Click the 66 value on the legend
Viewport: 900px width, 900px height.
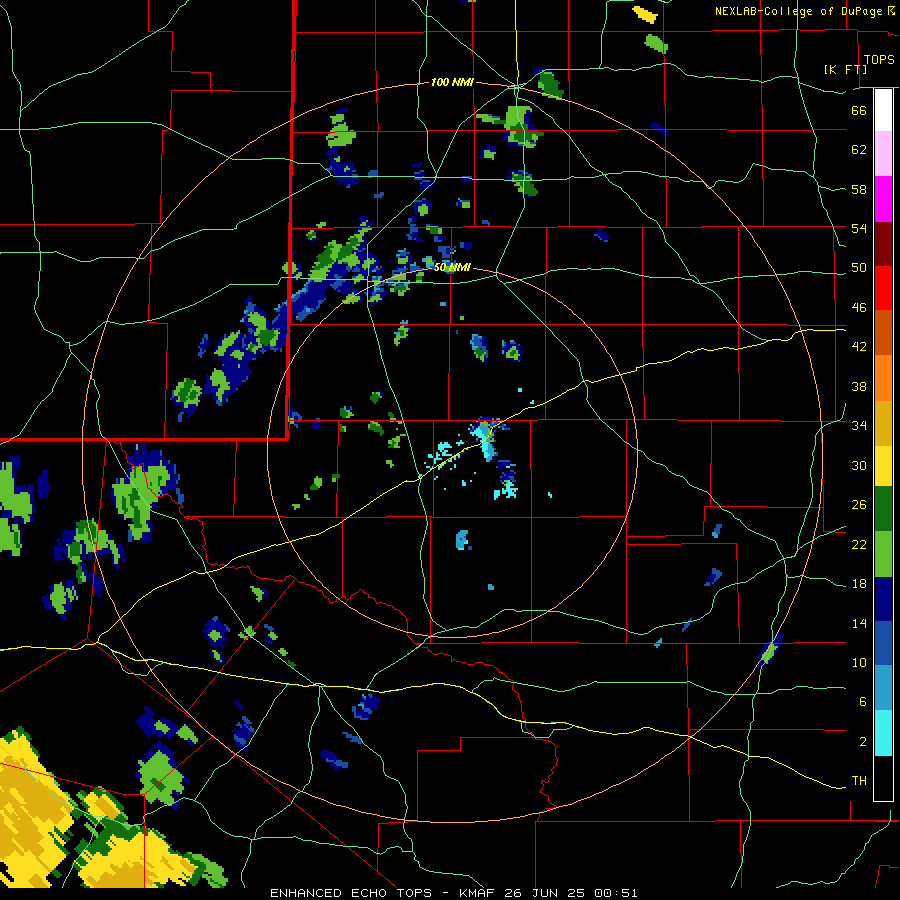(x=859, y=111)
